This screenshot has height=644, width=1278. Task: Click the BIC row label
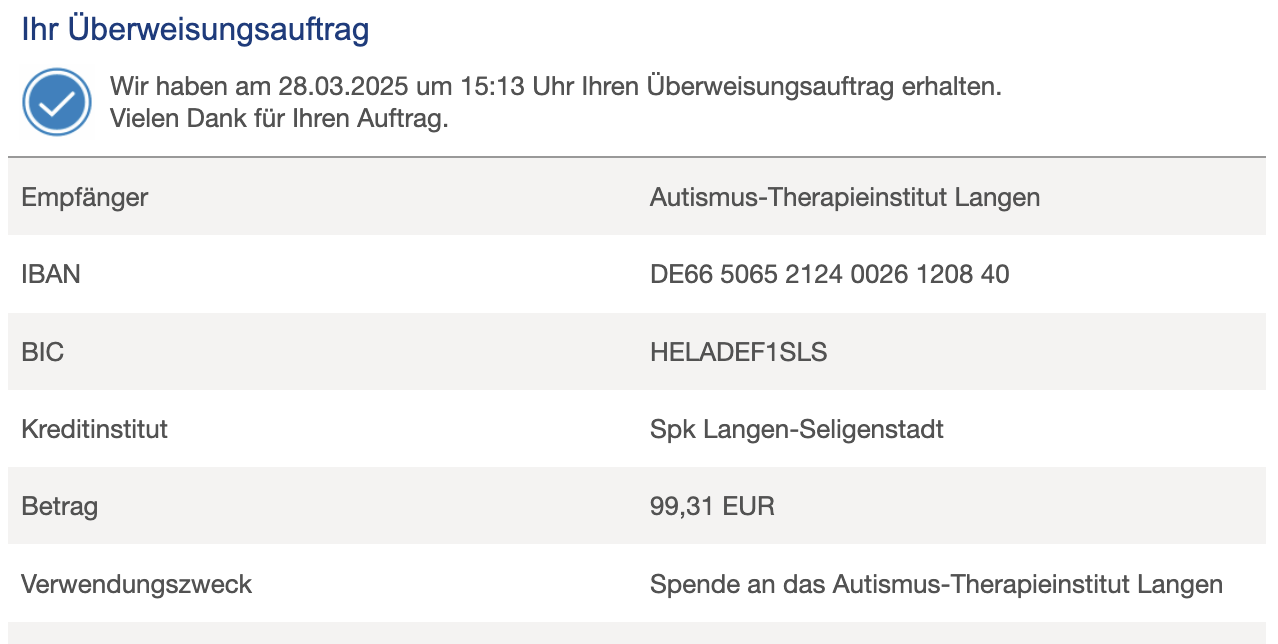click(x=42, y=352)
